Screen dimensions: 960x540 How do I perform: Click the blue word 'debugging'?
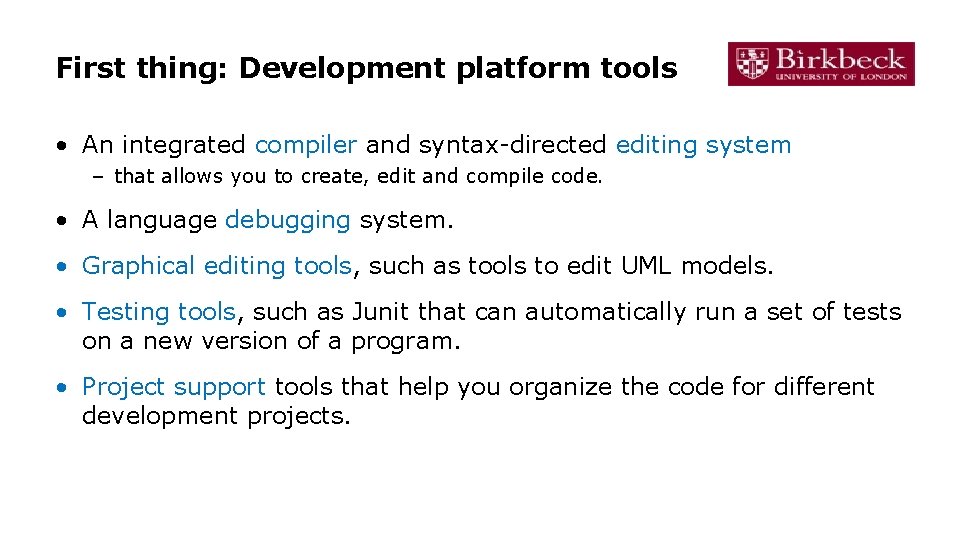[288, 220]
